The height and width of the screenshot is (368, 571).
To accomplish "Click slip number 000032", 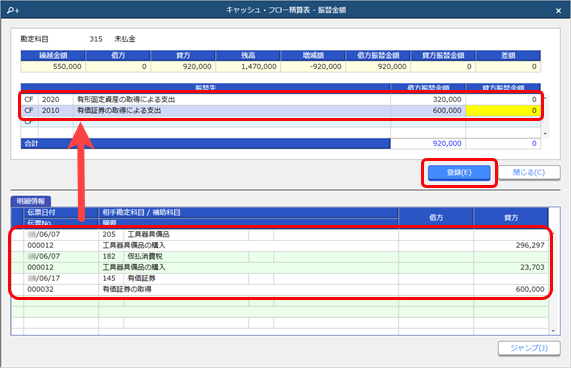I will (x=40, y=289).
